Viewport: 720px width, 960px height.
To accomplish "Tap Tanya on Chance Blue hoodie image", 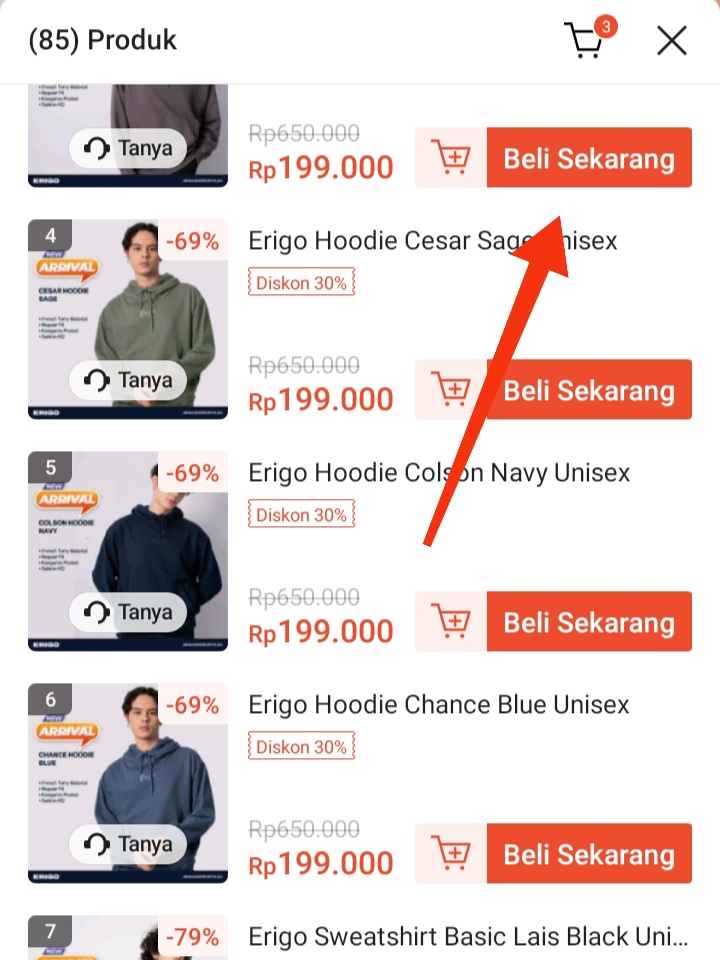I will (x=128, y=844).
